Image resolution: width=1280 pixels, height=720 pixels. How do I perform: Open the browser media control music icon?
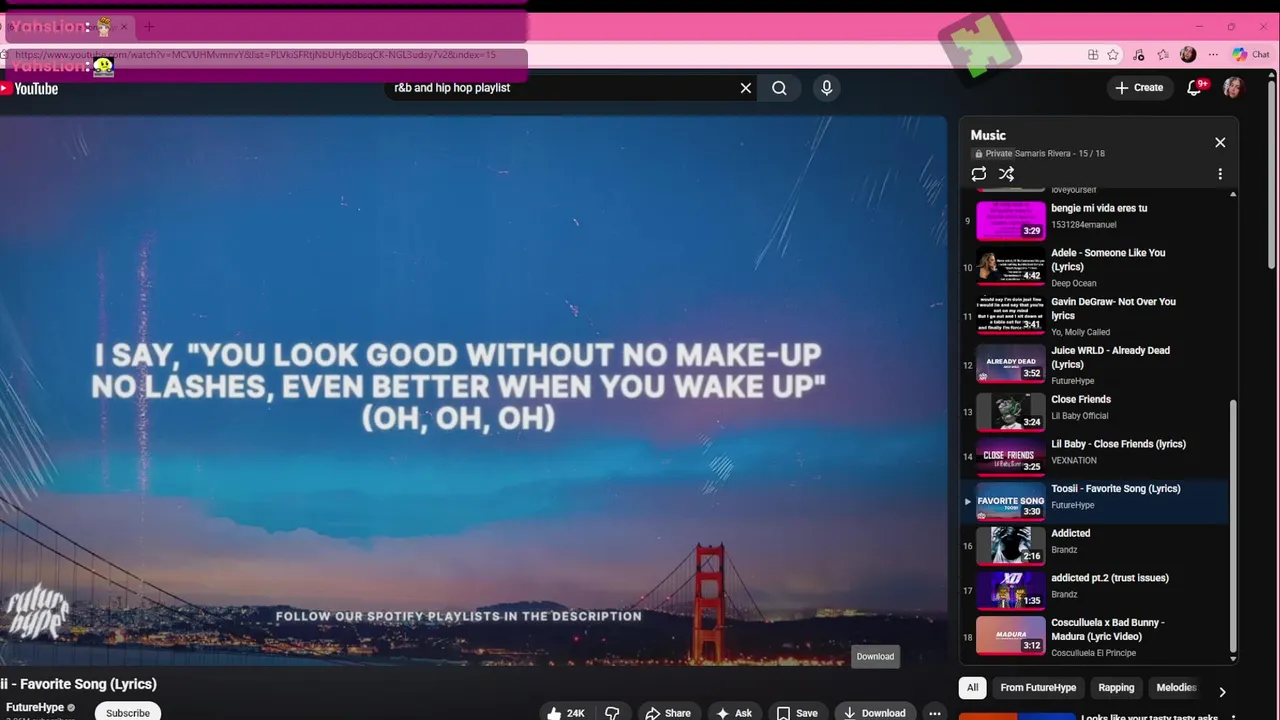click(1138, 55)
